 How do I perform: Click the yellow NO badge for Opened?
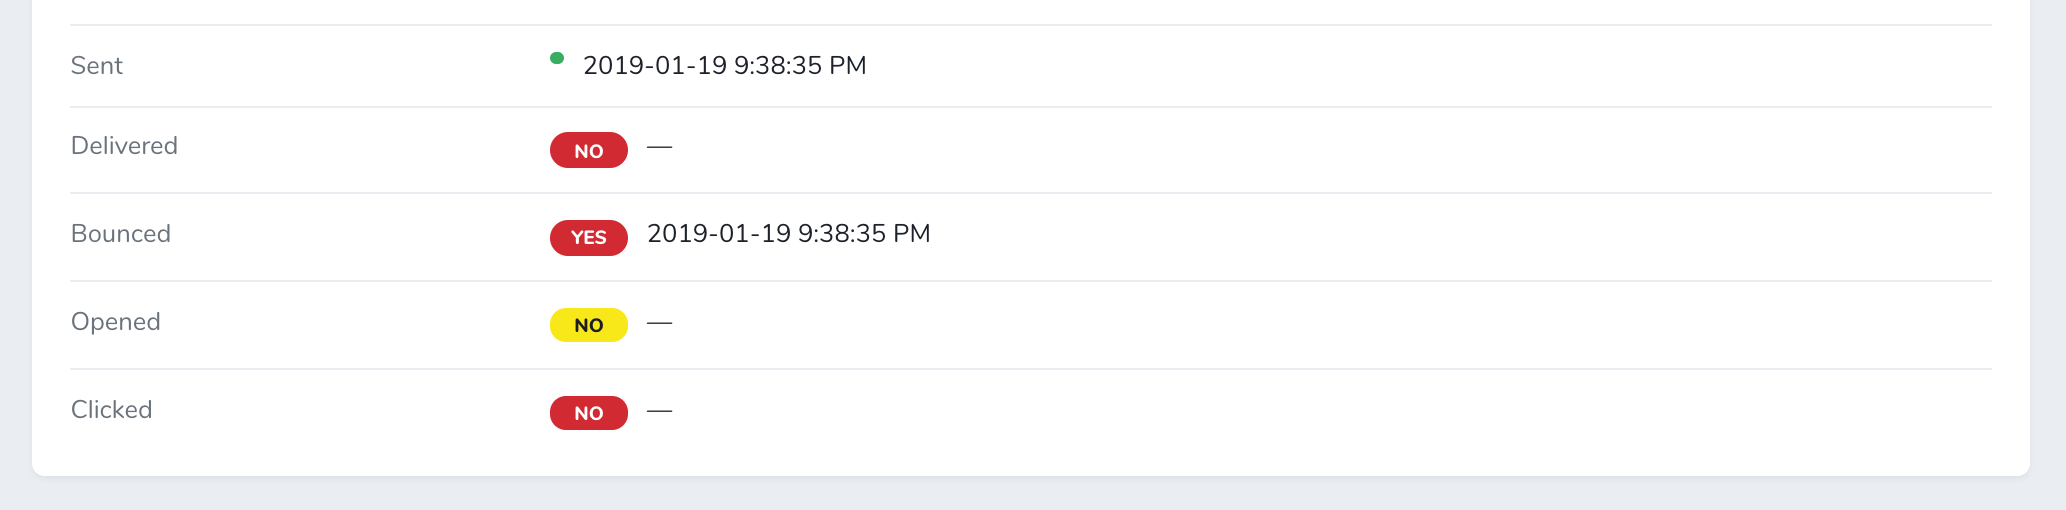point(588,325)
